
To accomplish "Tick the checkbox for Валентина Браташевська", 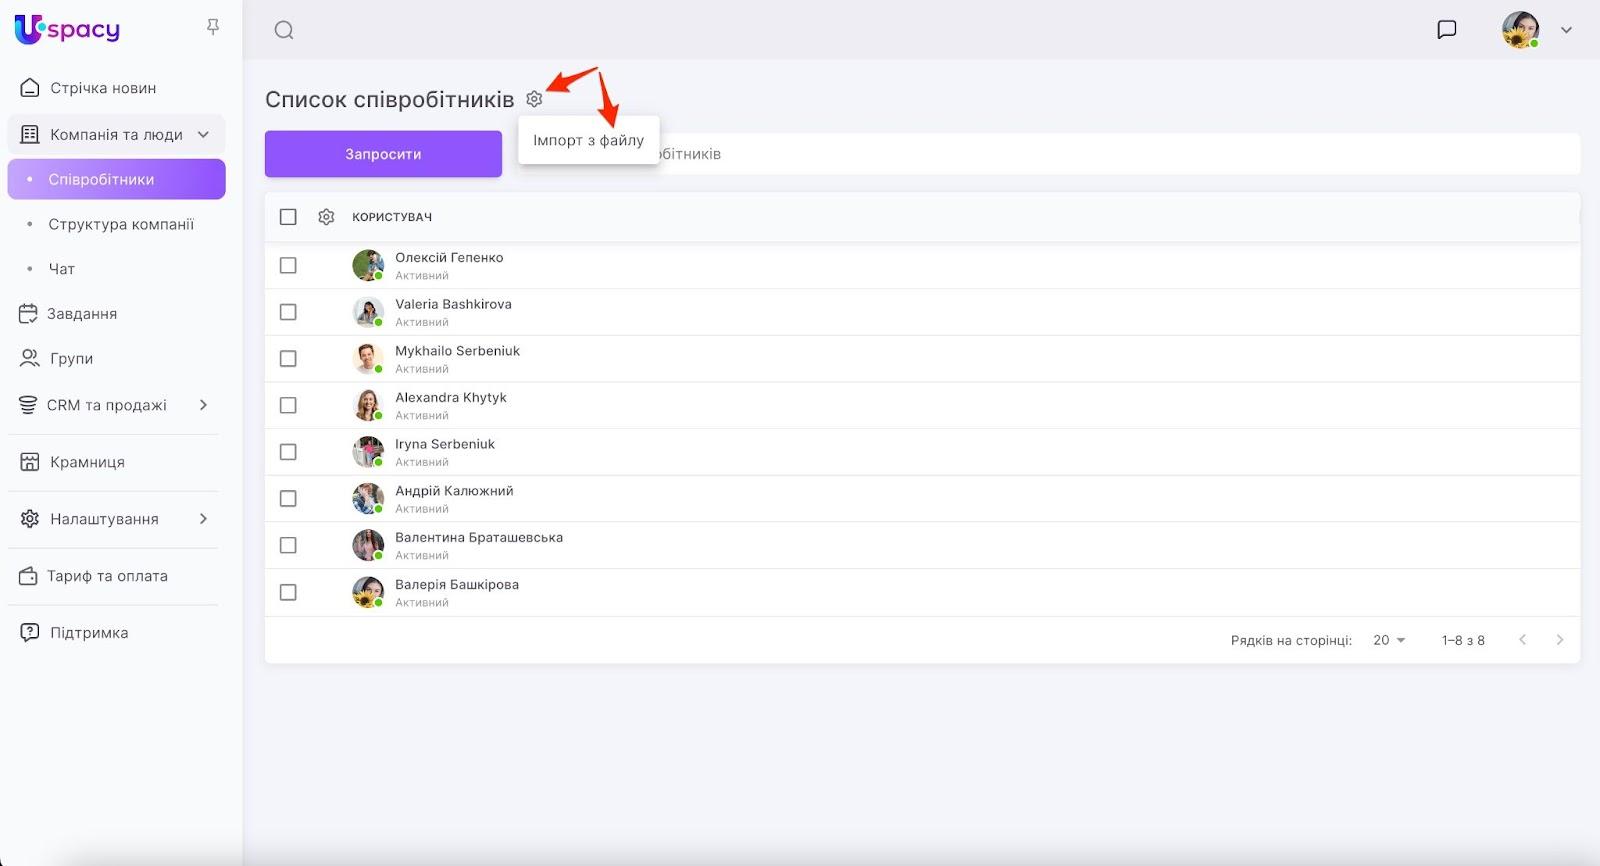I will pos(288,545).
